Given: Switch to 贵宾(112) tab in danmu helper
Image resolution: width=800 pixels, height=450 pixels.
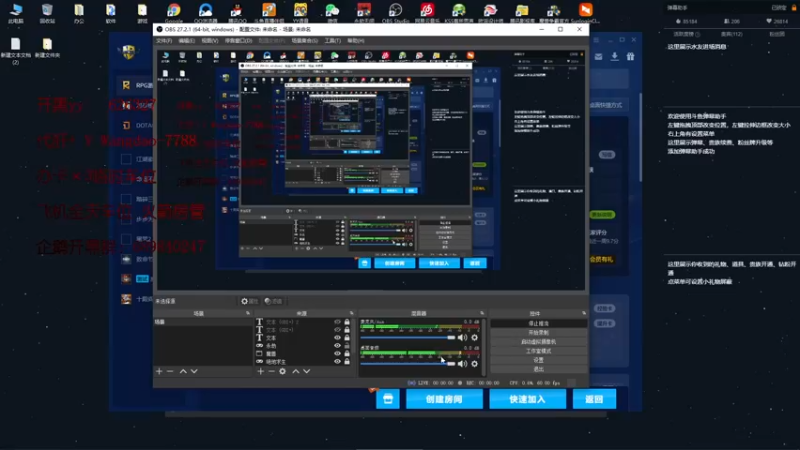Looking at the screenshot, I should pos(732,34).
